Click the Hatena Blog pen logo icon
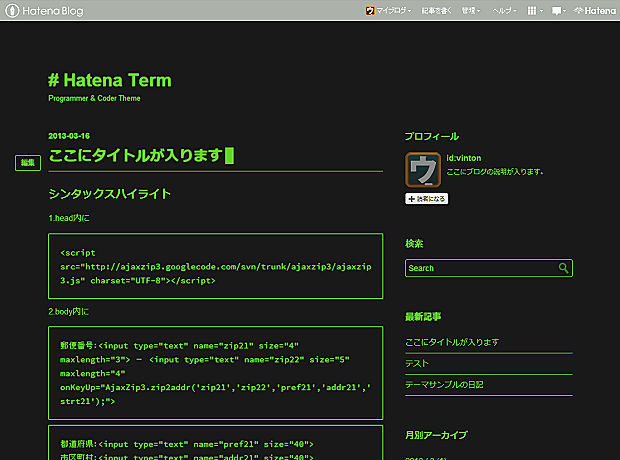 [12, 10]
